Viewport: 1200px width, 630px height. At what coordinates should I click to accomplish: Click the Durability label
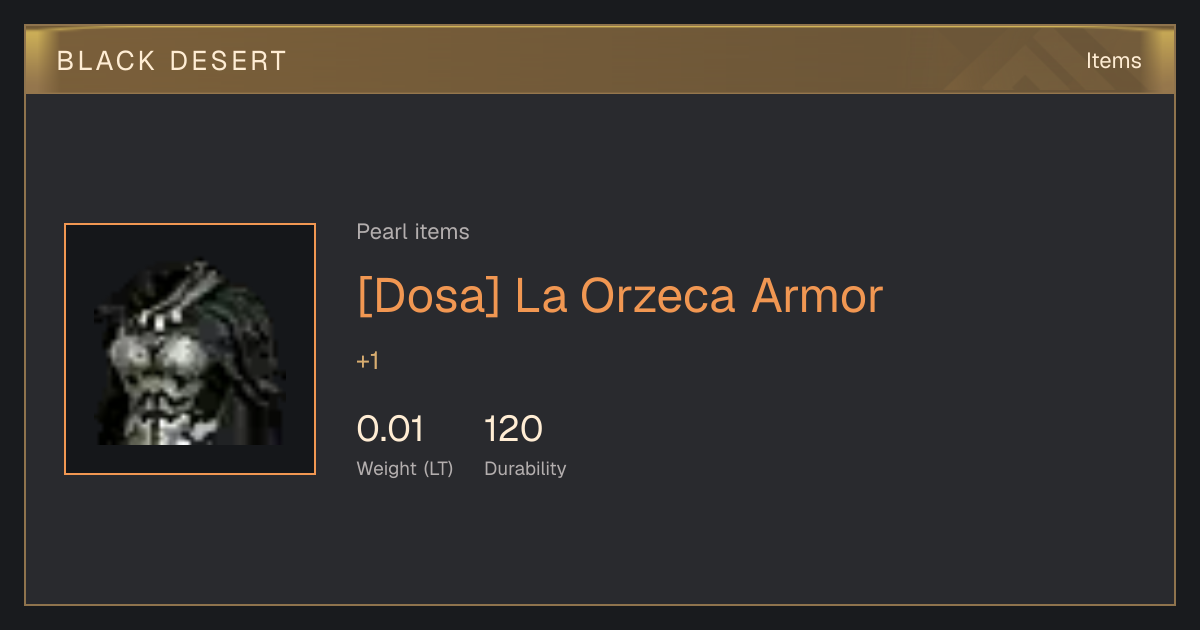click(x=525, y=468)
